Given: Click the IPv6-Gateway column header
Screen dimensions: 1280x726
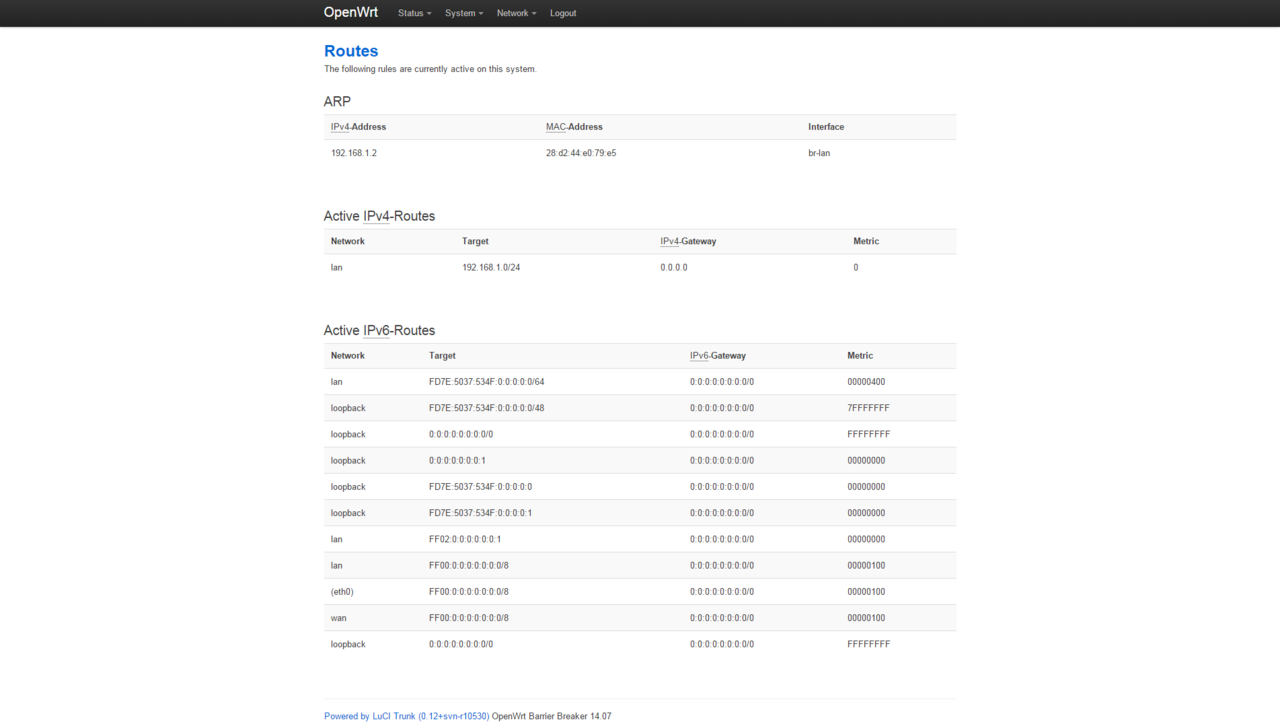Looking at the screenshot, I should pos(718,355).
